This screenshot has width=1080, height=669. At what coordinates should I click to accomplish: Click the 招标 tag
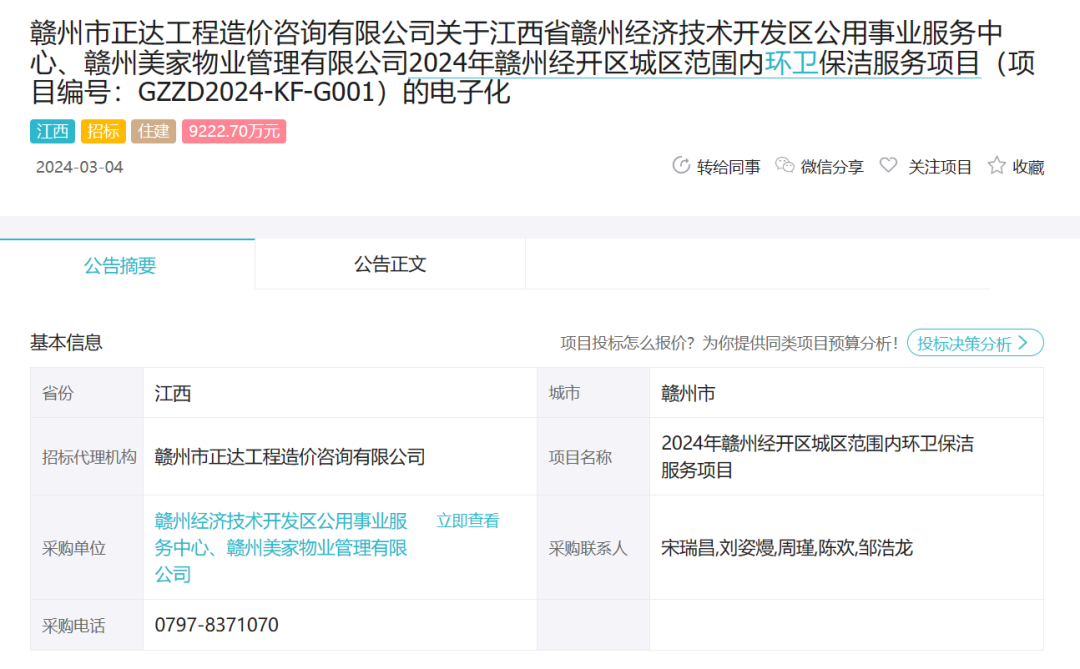103,131
